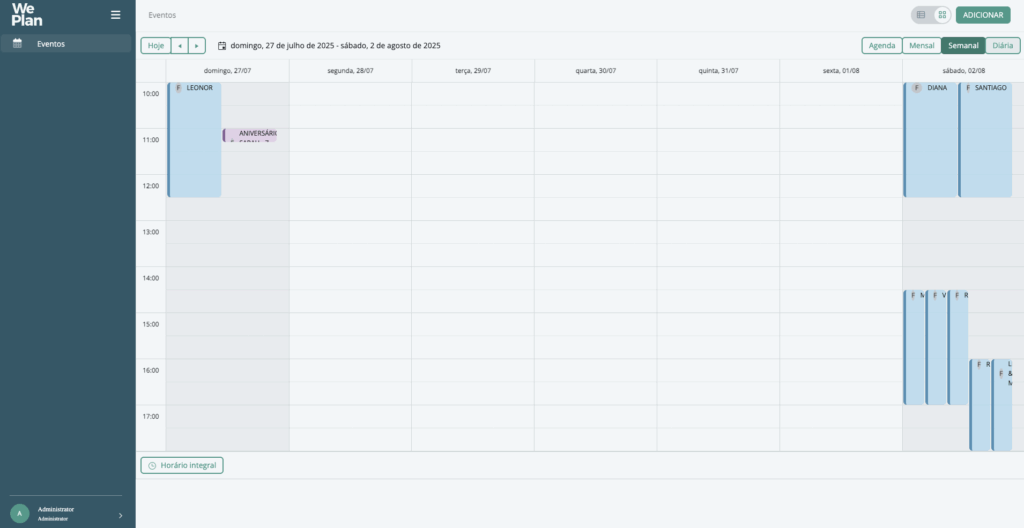
Task: Open the SANTIAGO event on Saturday
Action: click(x=985, y=140)
